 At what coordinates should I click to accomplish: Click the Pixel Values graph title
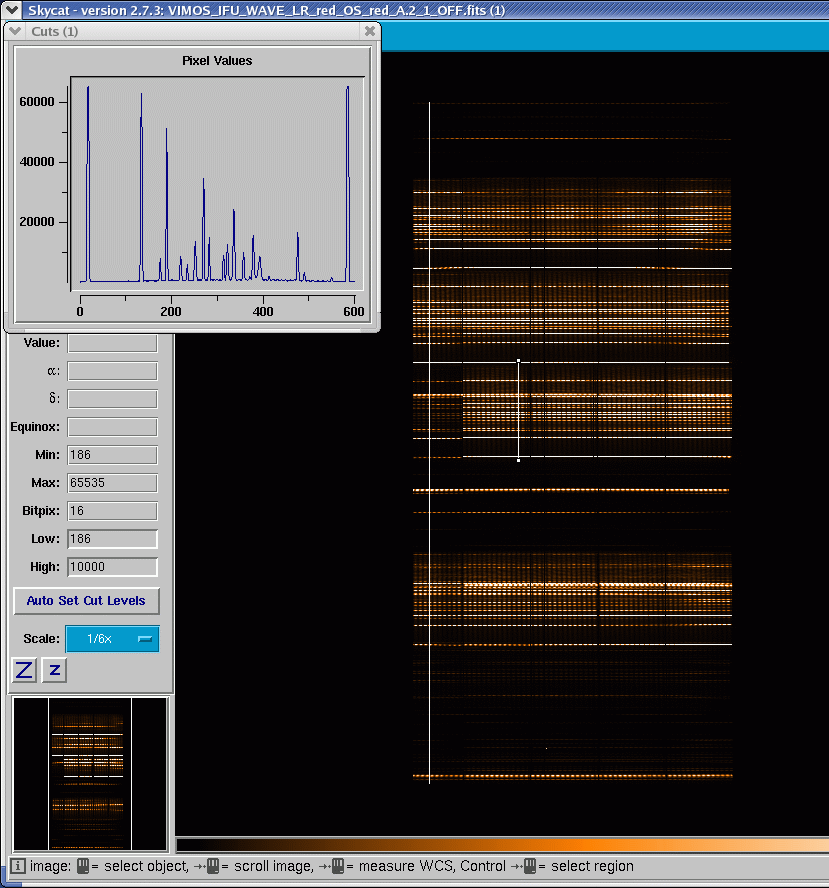point(217,61)
